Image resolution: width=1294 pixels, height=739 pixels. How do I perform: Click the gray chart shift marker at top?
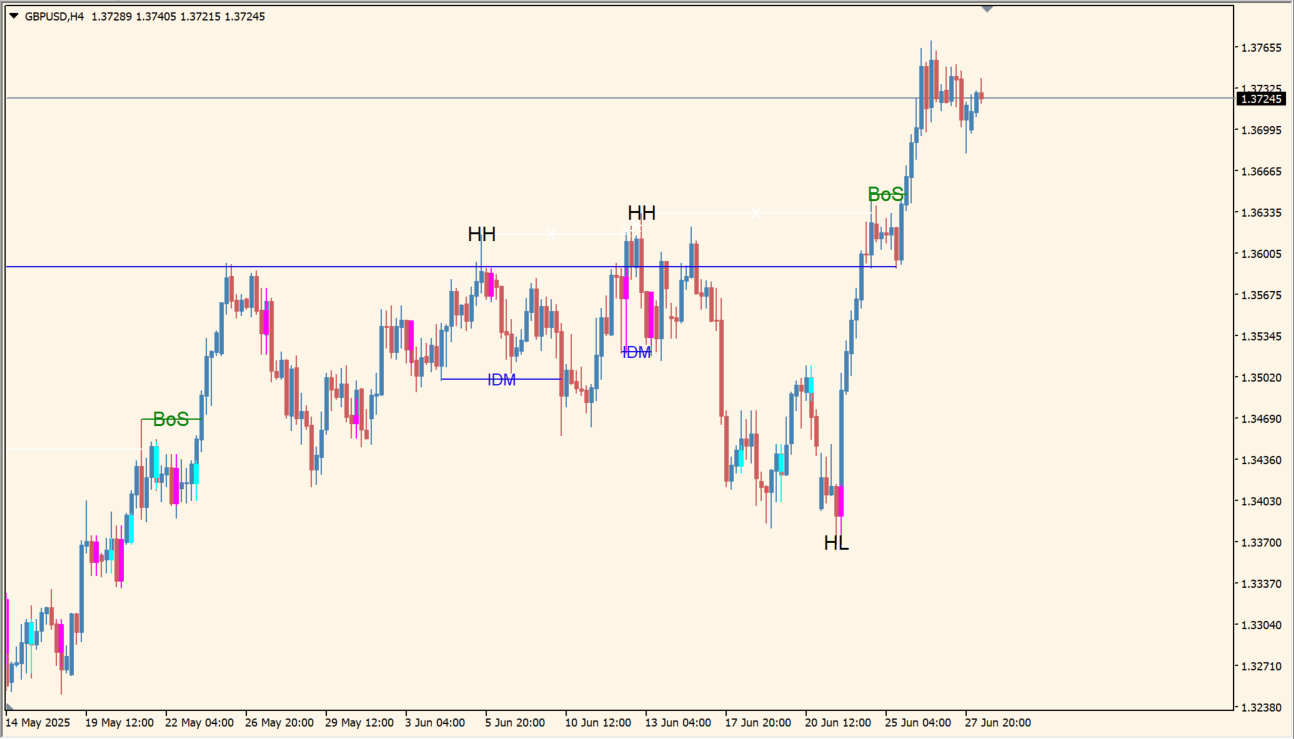pos(987,9)
